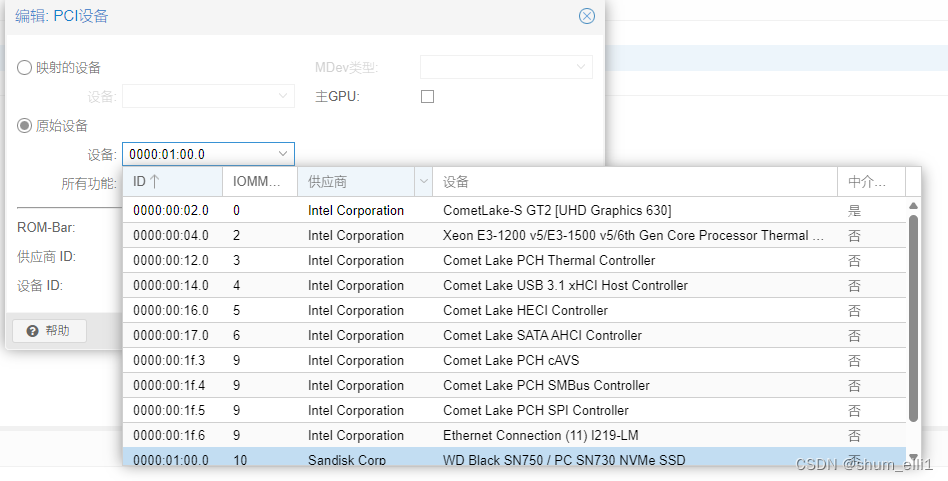Click Comet Lake HECI Controller
948x481 pixels.
tap(525, 311)
